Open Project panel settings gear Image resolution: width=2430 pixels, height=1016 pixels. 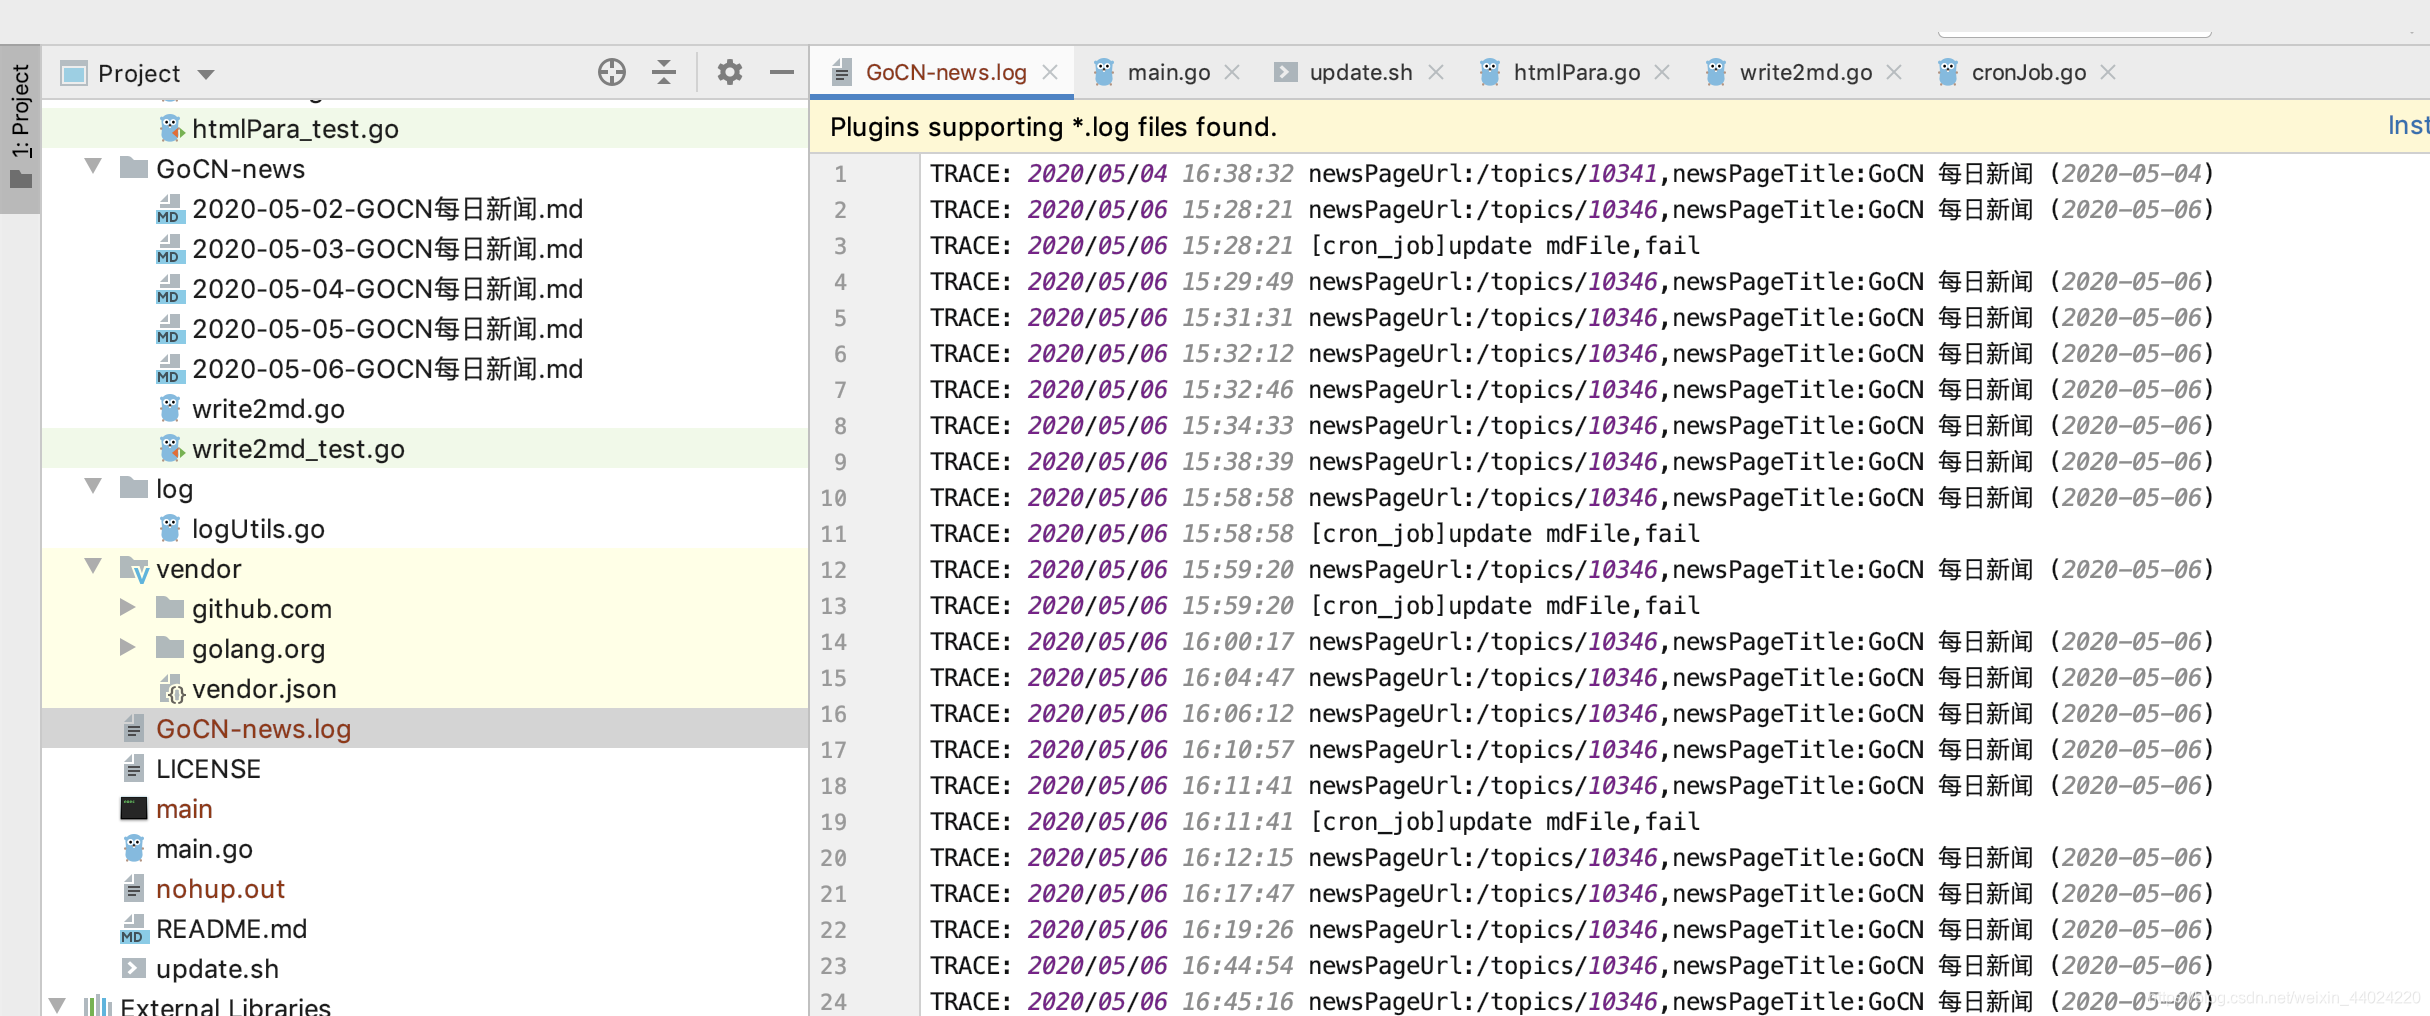(730, 72)
